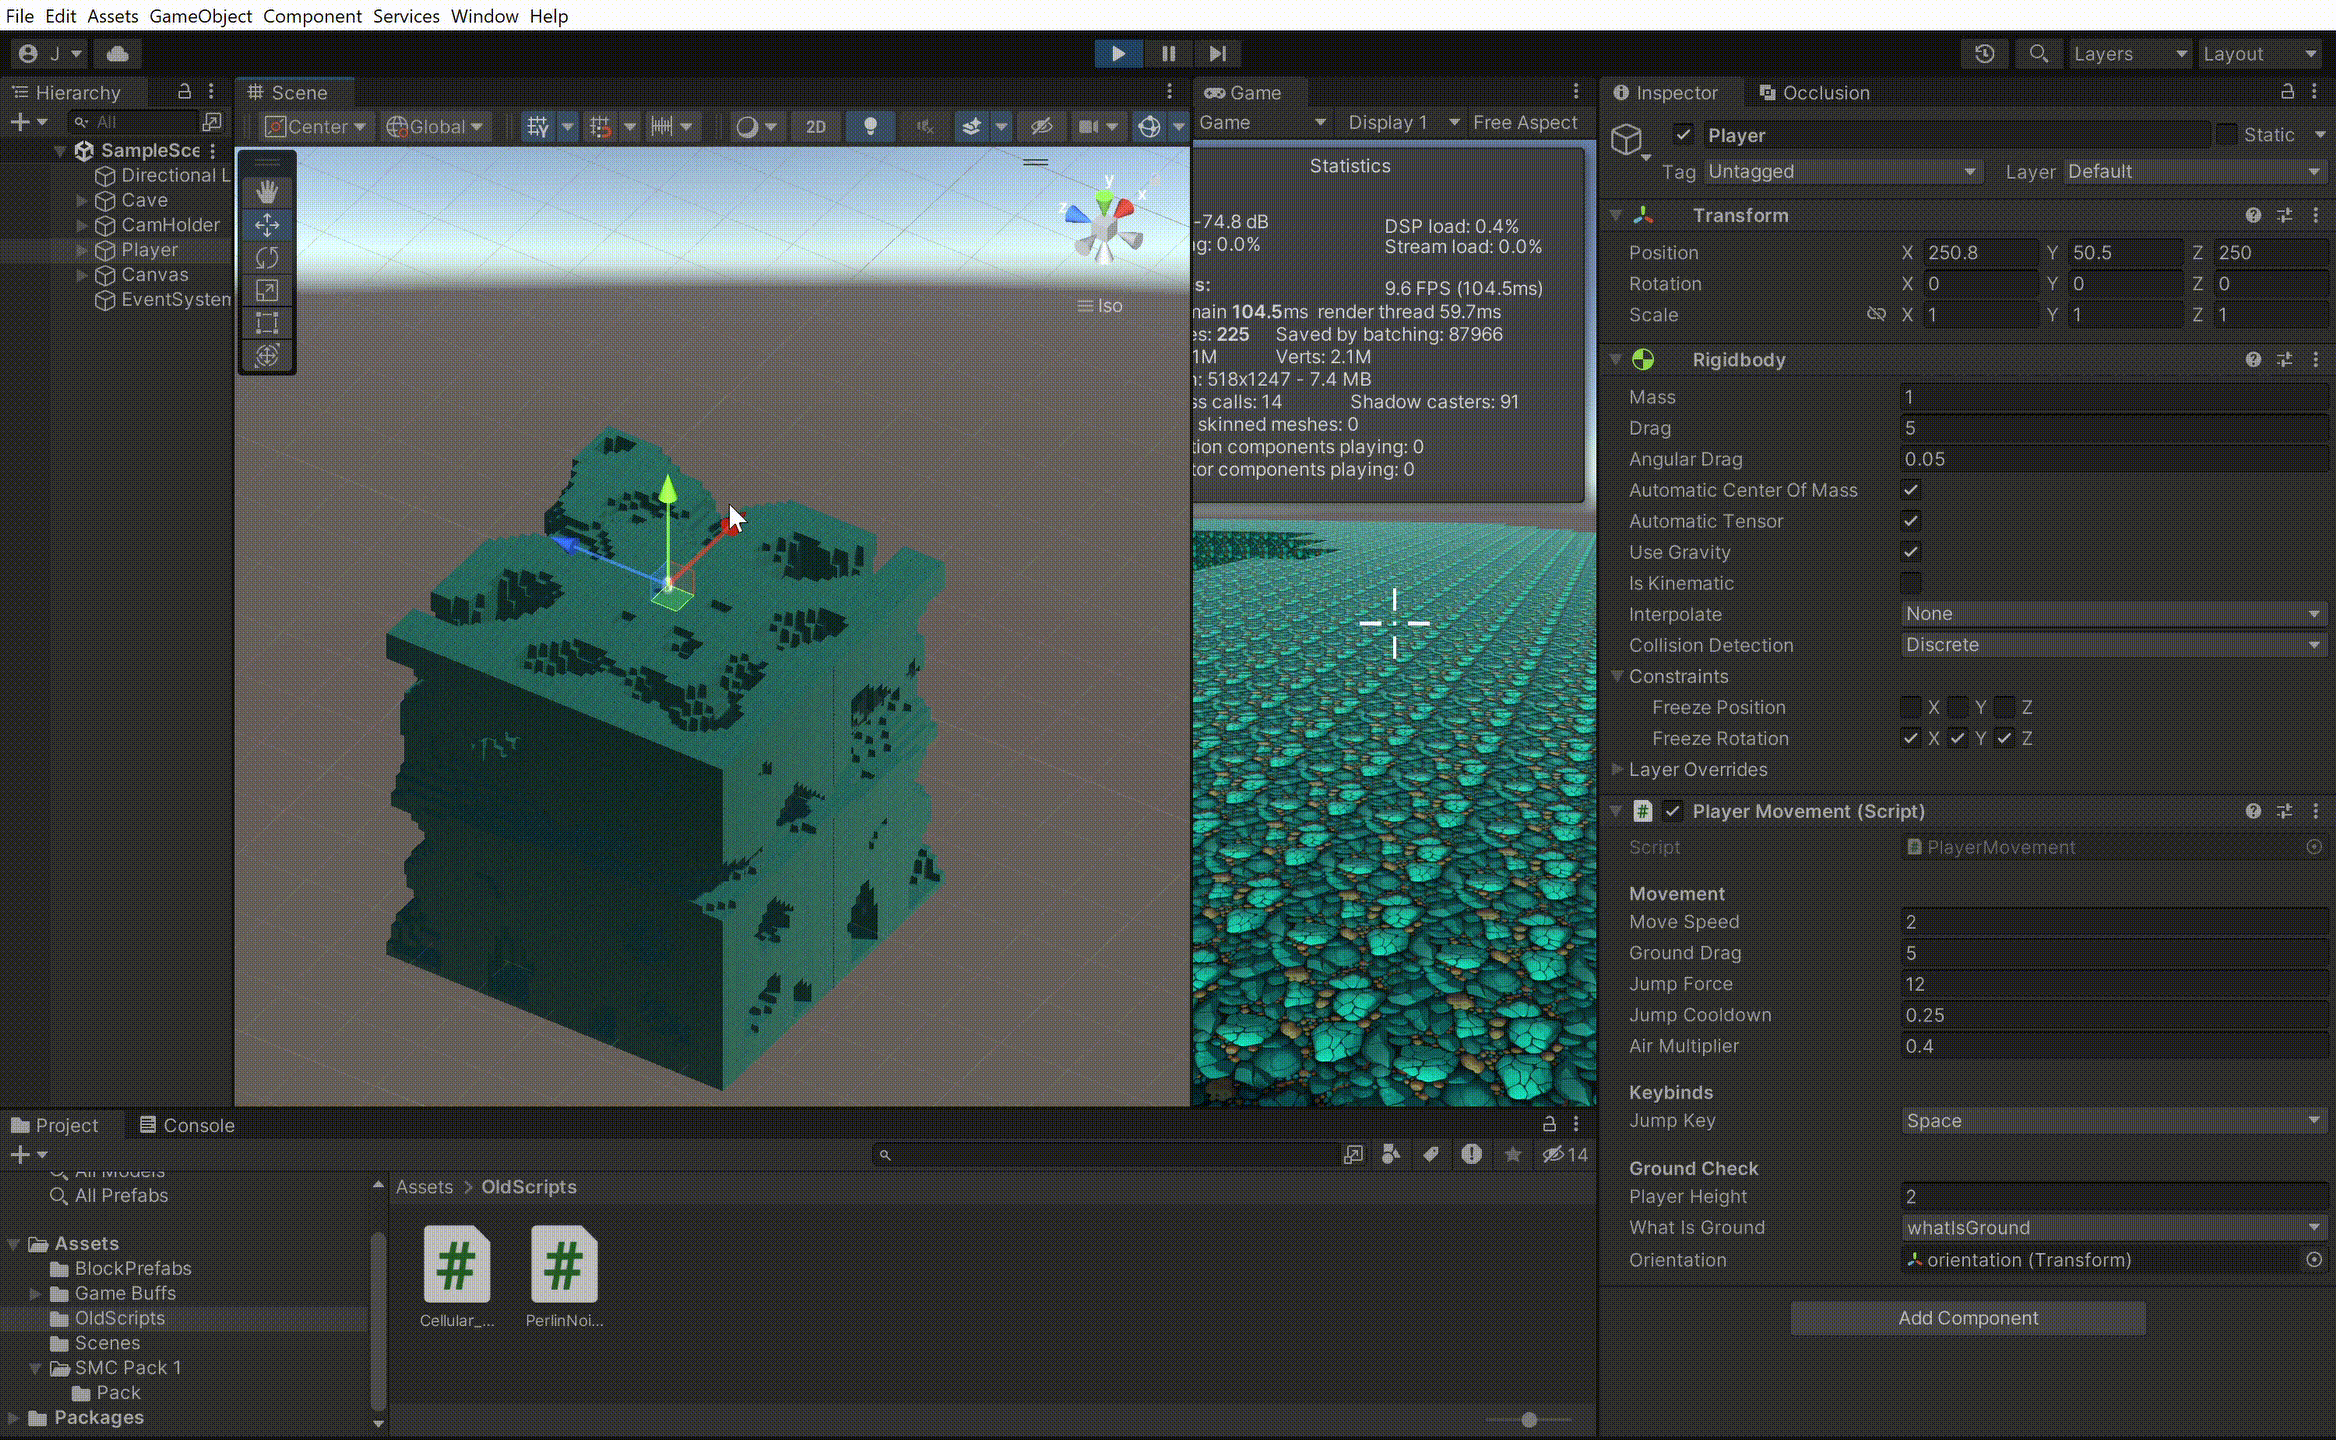Click the Play button
This screenshot has height=1440, width=2336.
click(1118, 53)
